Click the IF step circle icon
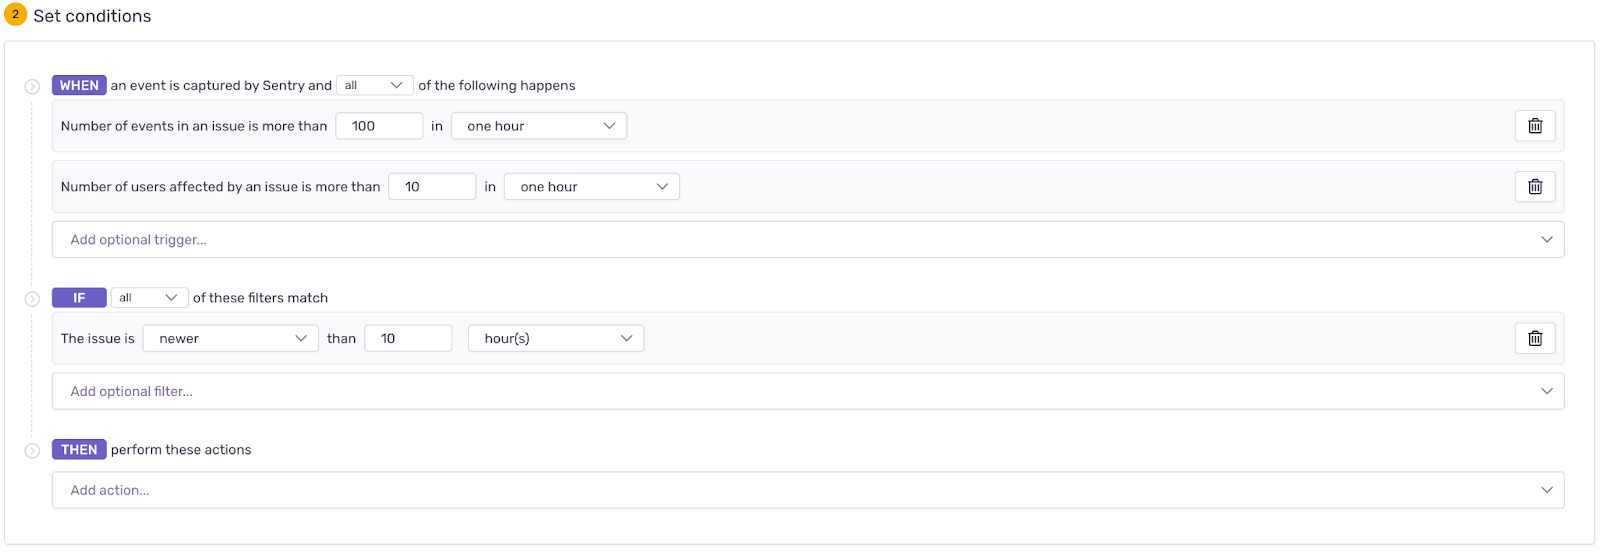Screen dimensions: 1600x553 pyautogui.click(x=32, y=299)
